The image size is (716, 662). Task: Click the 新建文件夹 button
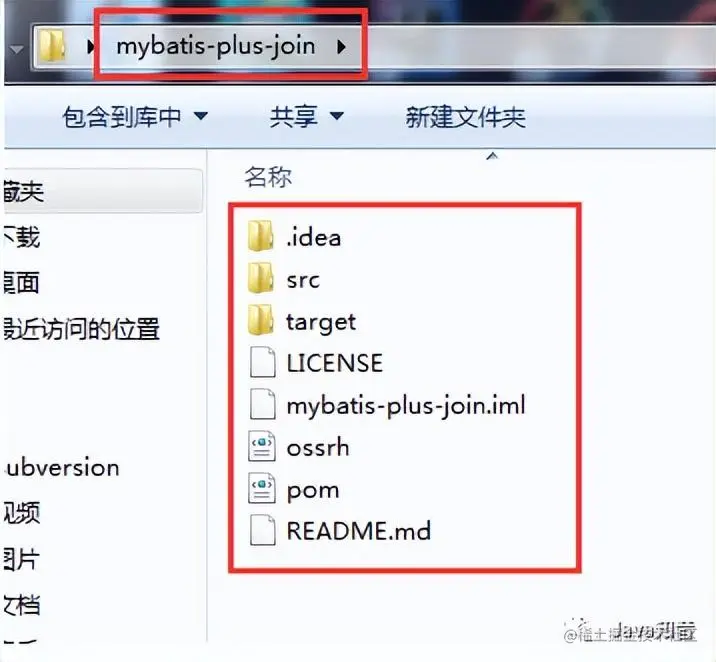[x=465, y=117]
